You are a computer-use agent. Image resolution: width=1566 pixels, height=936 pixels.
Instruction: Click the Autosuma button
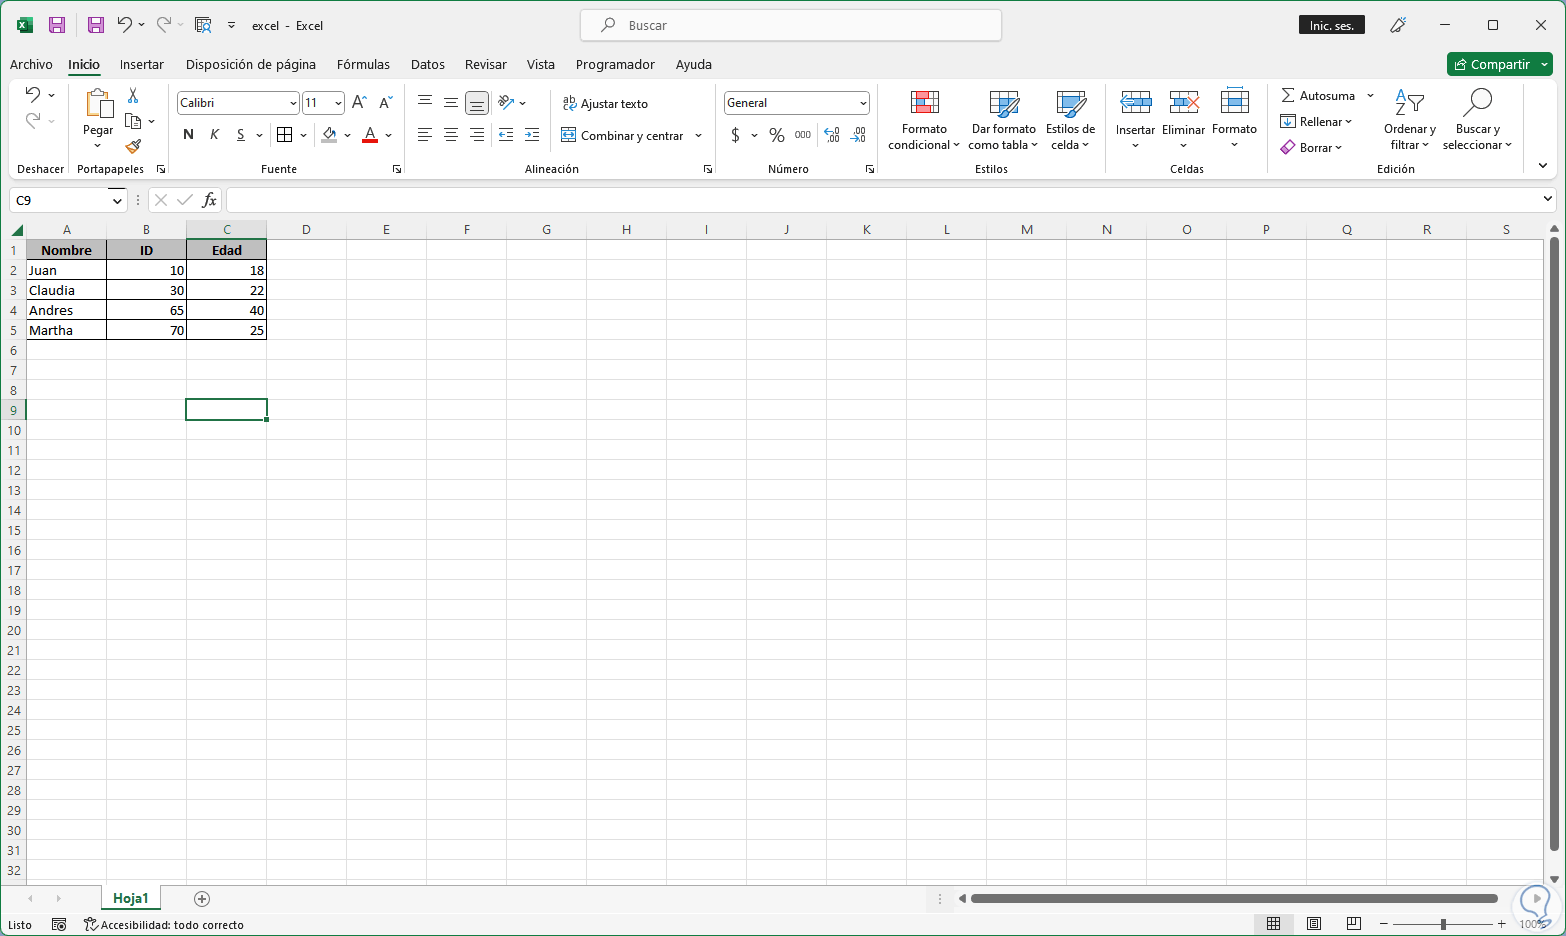pos(1319,96)
